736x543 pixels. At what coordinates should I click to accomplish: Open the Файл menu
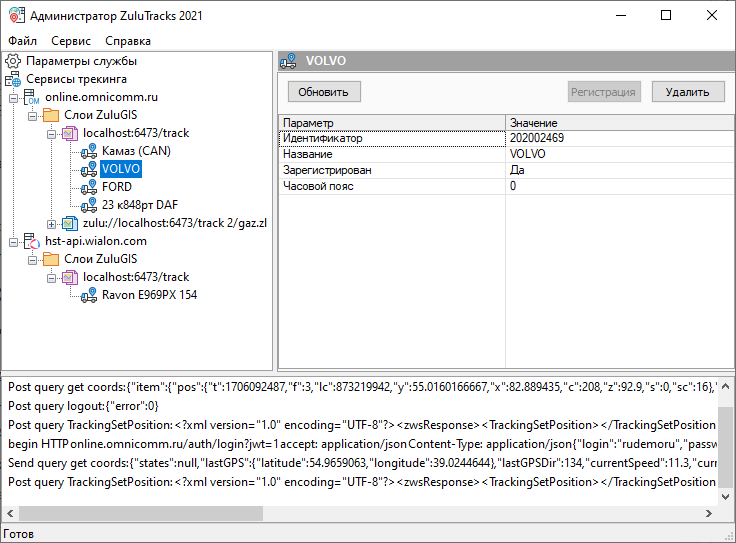(x=22, y=41)
